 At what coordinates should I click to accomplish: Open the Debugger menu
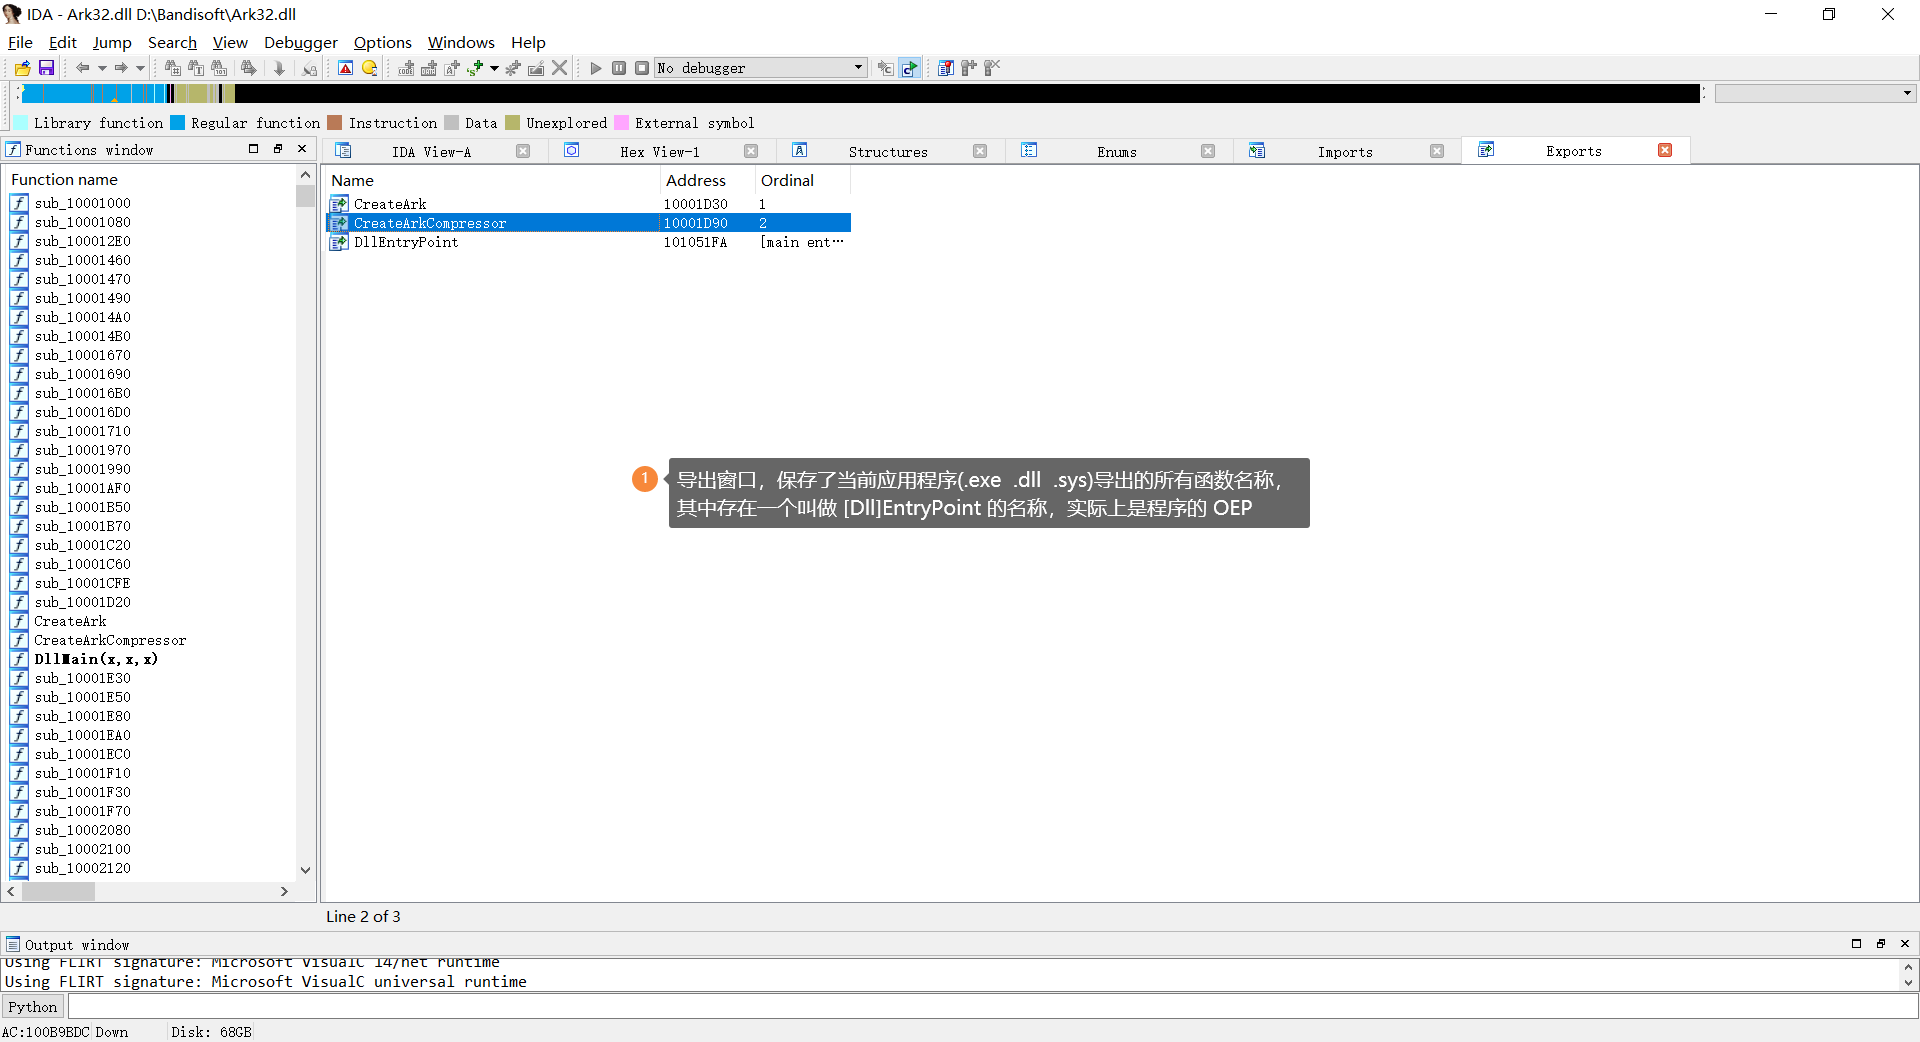point(301,42)
